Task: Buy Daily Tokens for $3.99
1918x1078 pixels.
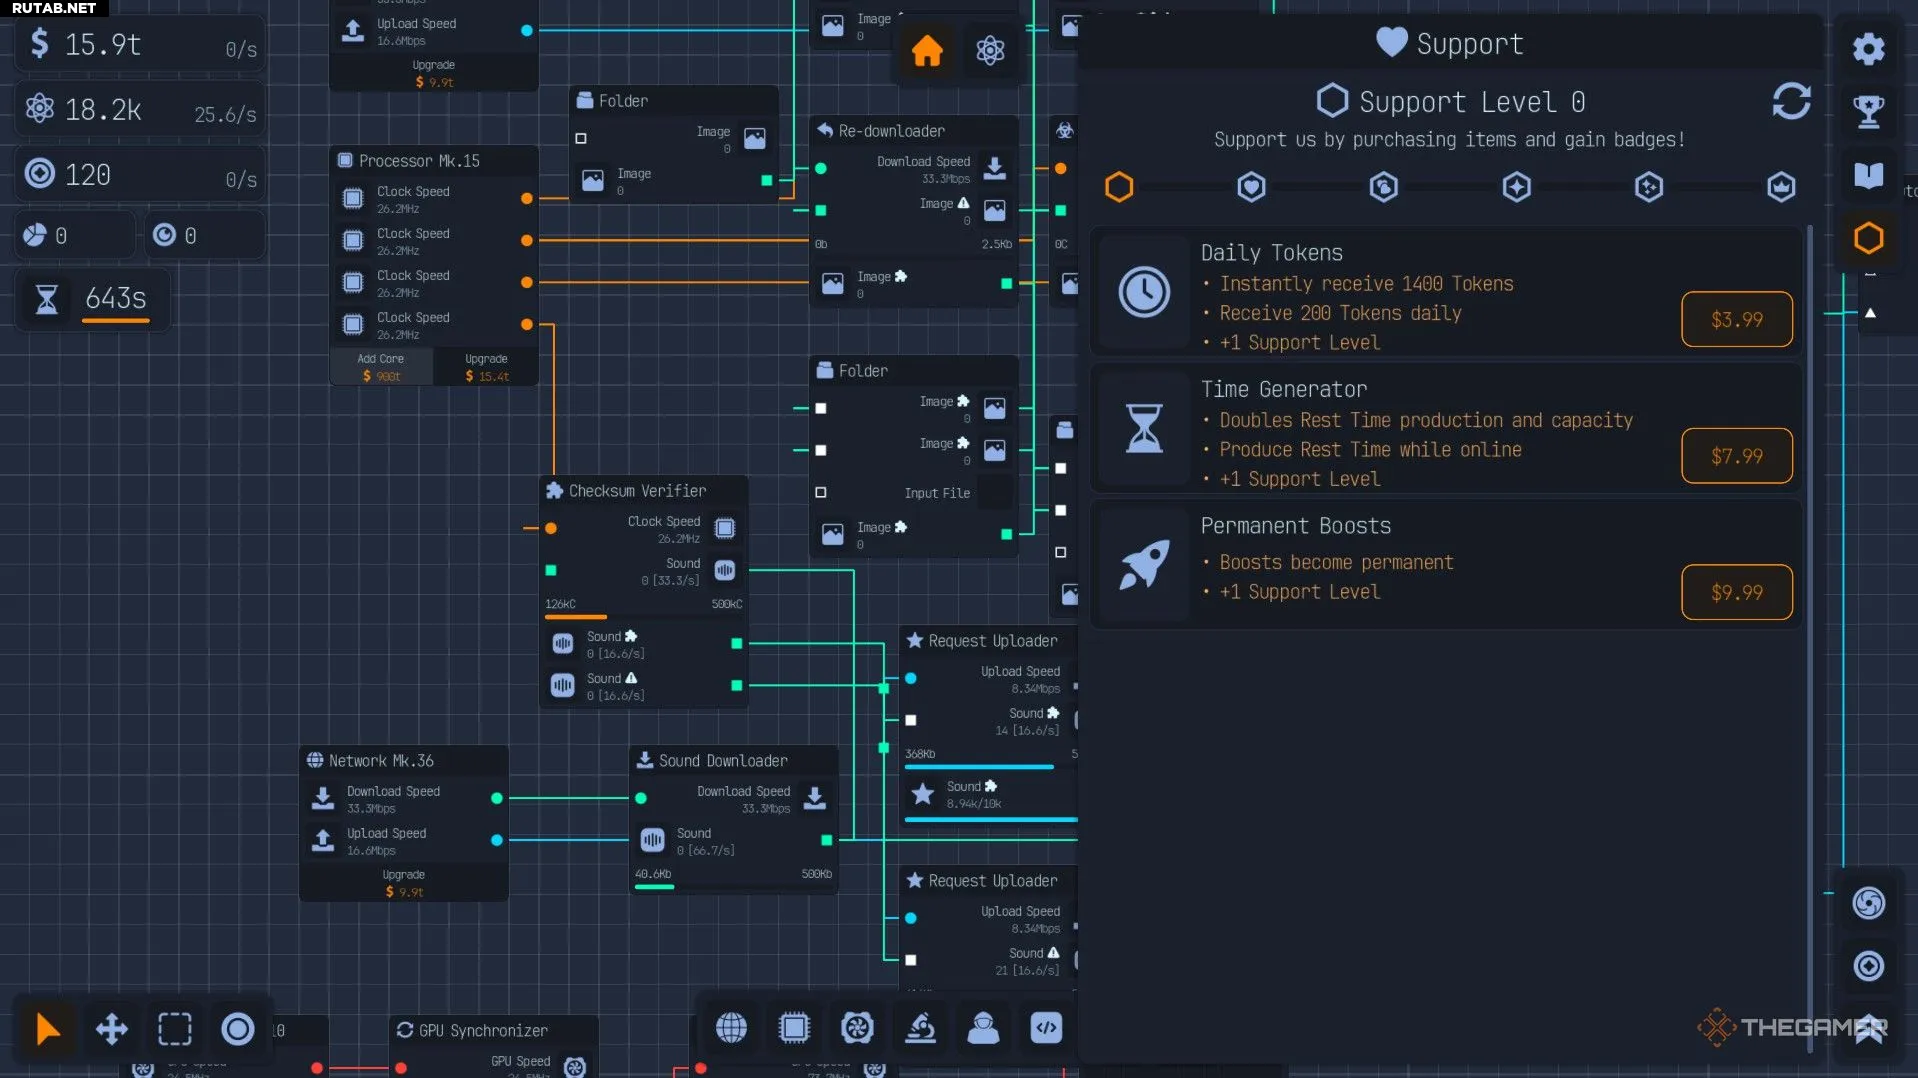Action: (1736, 319)
